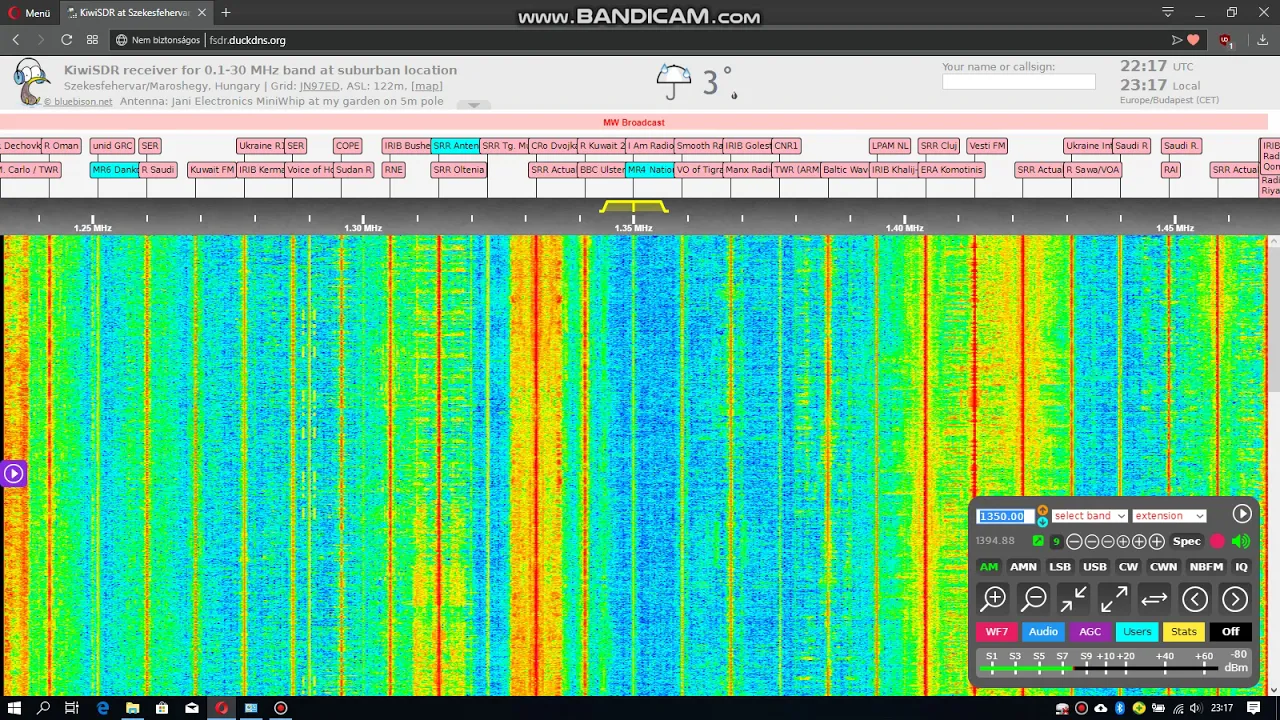Viewport: 1280px width, 720px height.
Task: Select NBFM demodulation mode
Action: [x=1206, y=567]
